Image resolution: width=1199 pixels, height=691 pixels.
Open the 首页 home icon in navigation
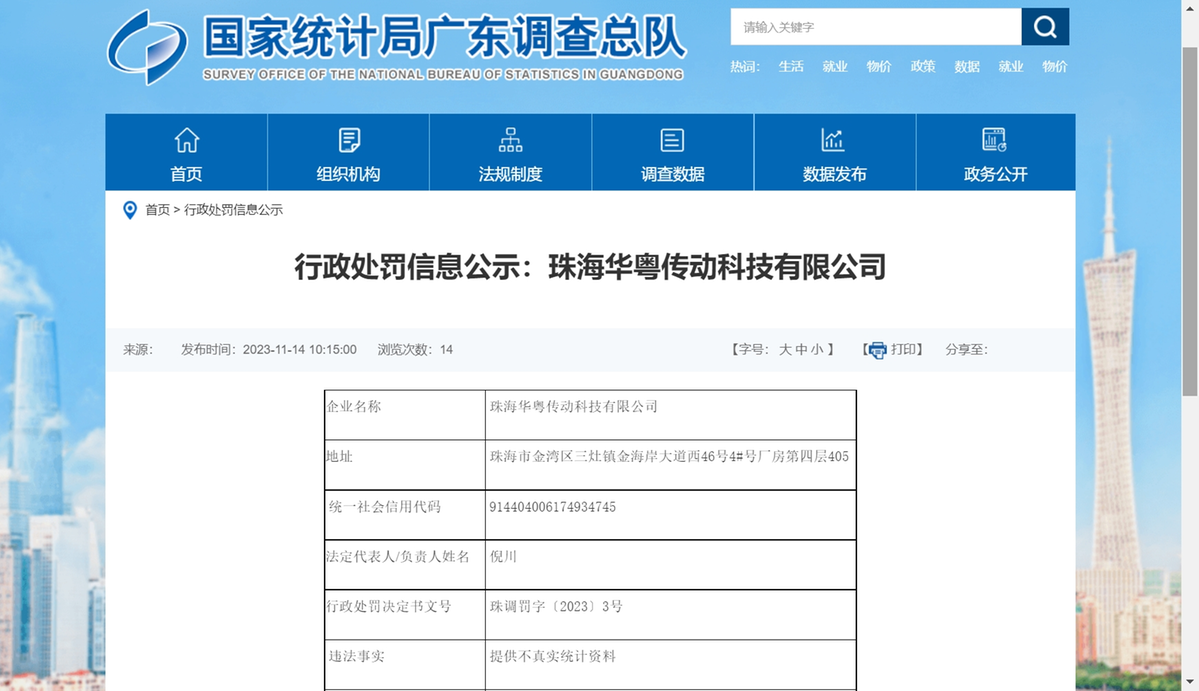(187, 140)
